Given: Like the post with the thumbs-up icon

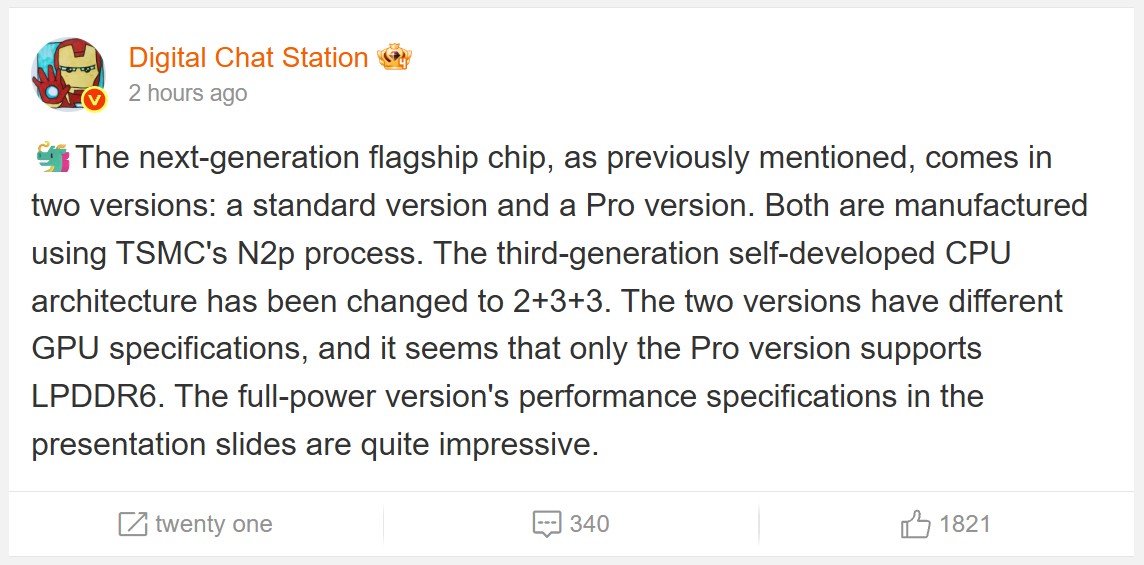Looking at the screenshot, I should pyautogui.click(x=915, y=524).
